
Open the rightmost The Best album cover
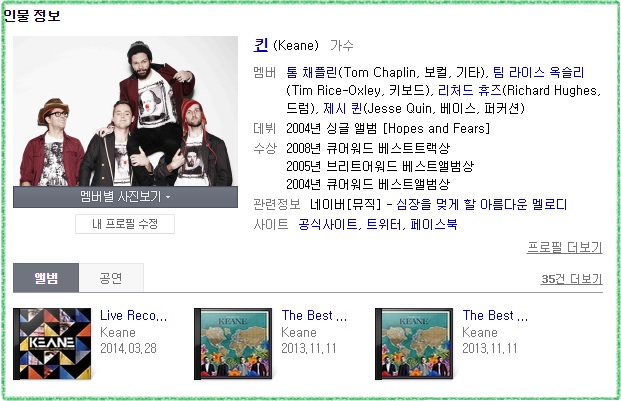[x=414, y=344]
